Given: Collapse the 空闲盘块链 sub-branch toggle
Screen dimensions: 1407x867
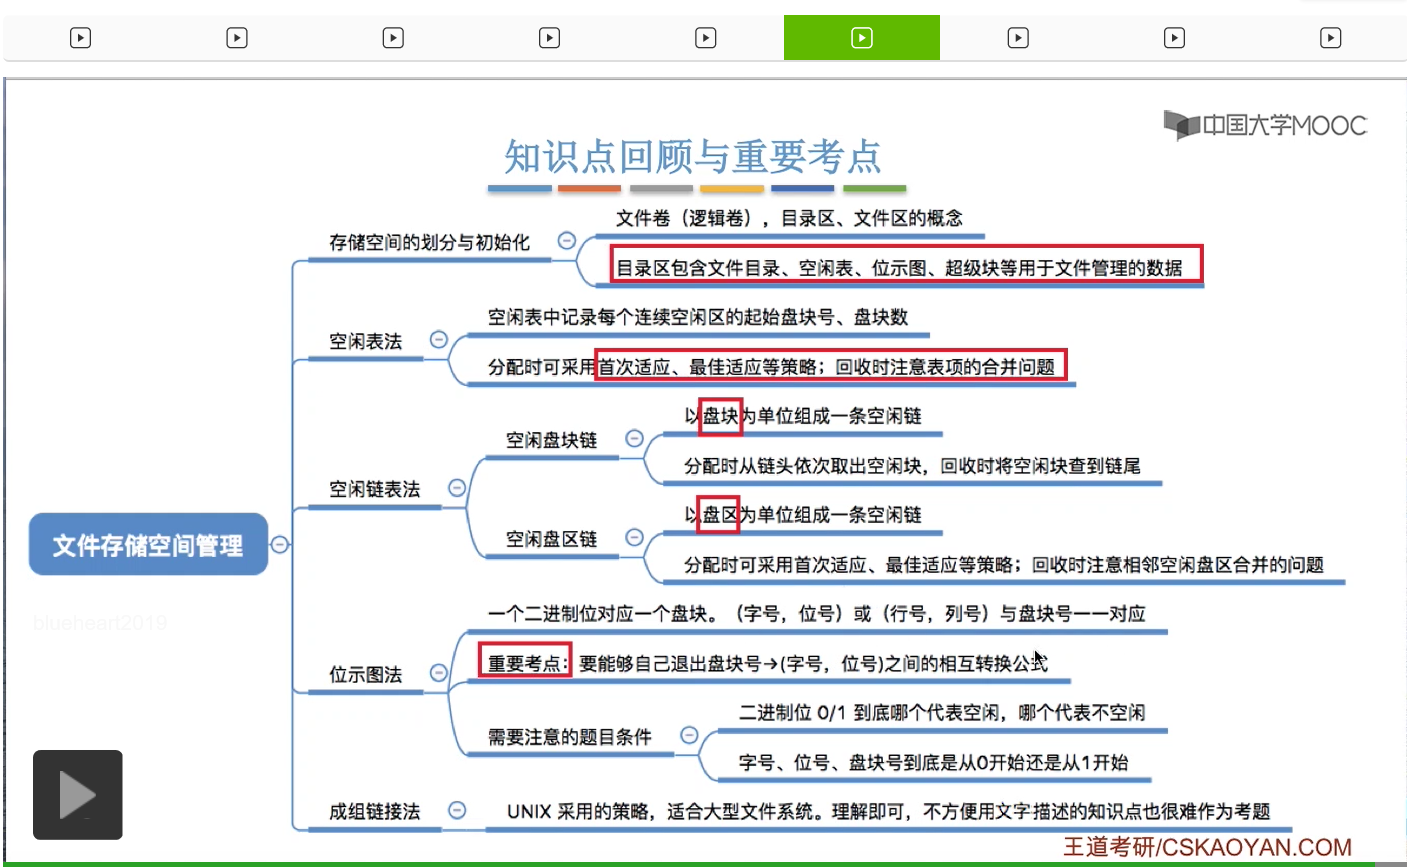Looking at the screenshot, I should click(x=634, y=438).
